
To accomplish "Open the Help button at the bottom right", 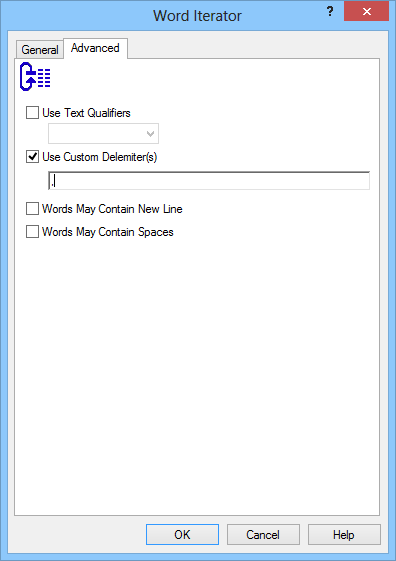I will [344, 535].
